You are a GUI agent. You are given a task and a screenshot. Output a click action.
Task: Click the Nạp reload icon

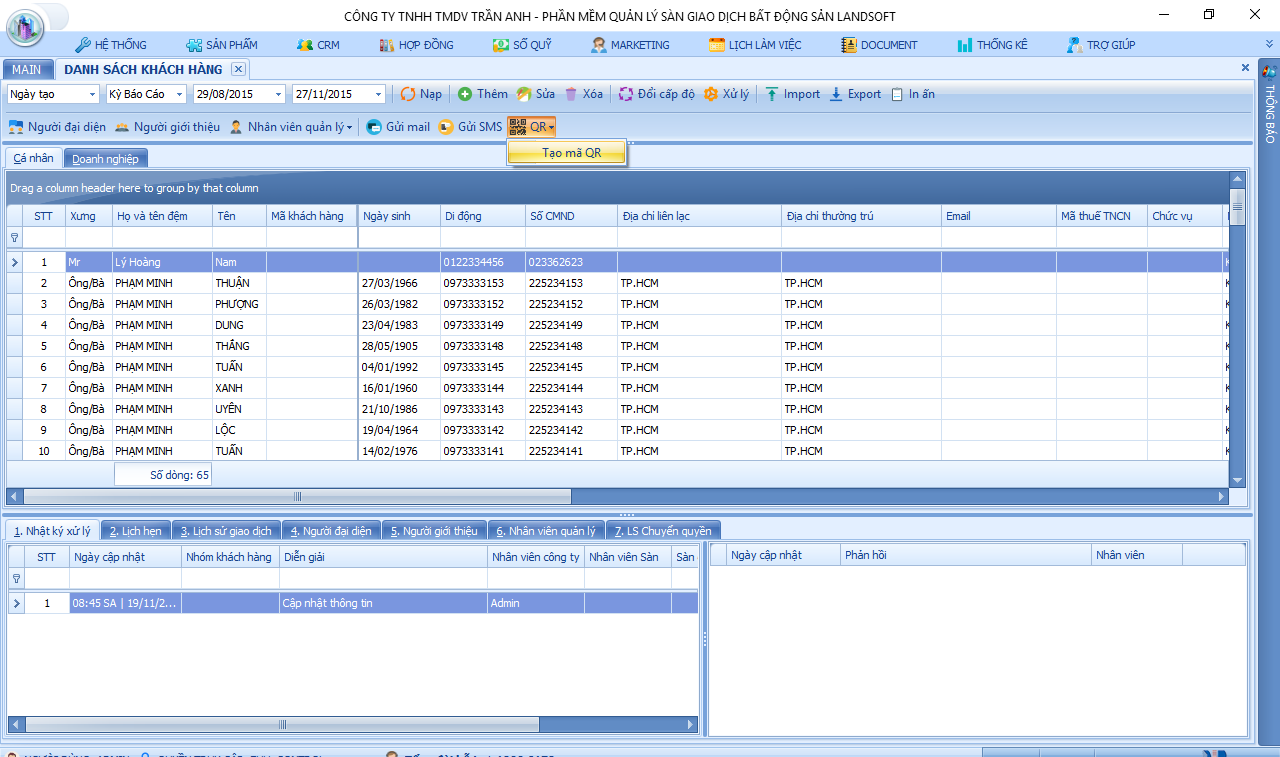pos(408,94)
